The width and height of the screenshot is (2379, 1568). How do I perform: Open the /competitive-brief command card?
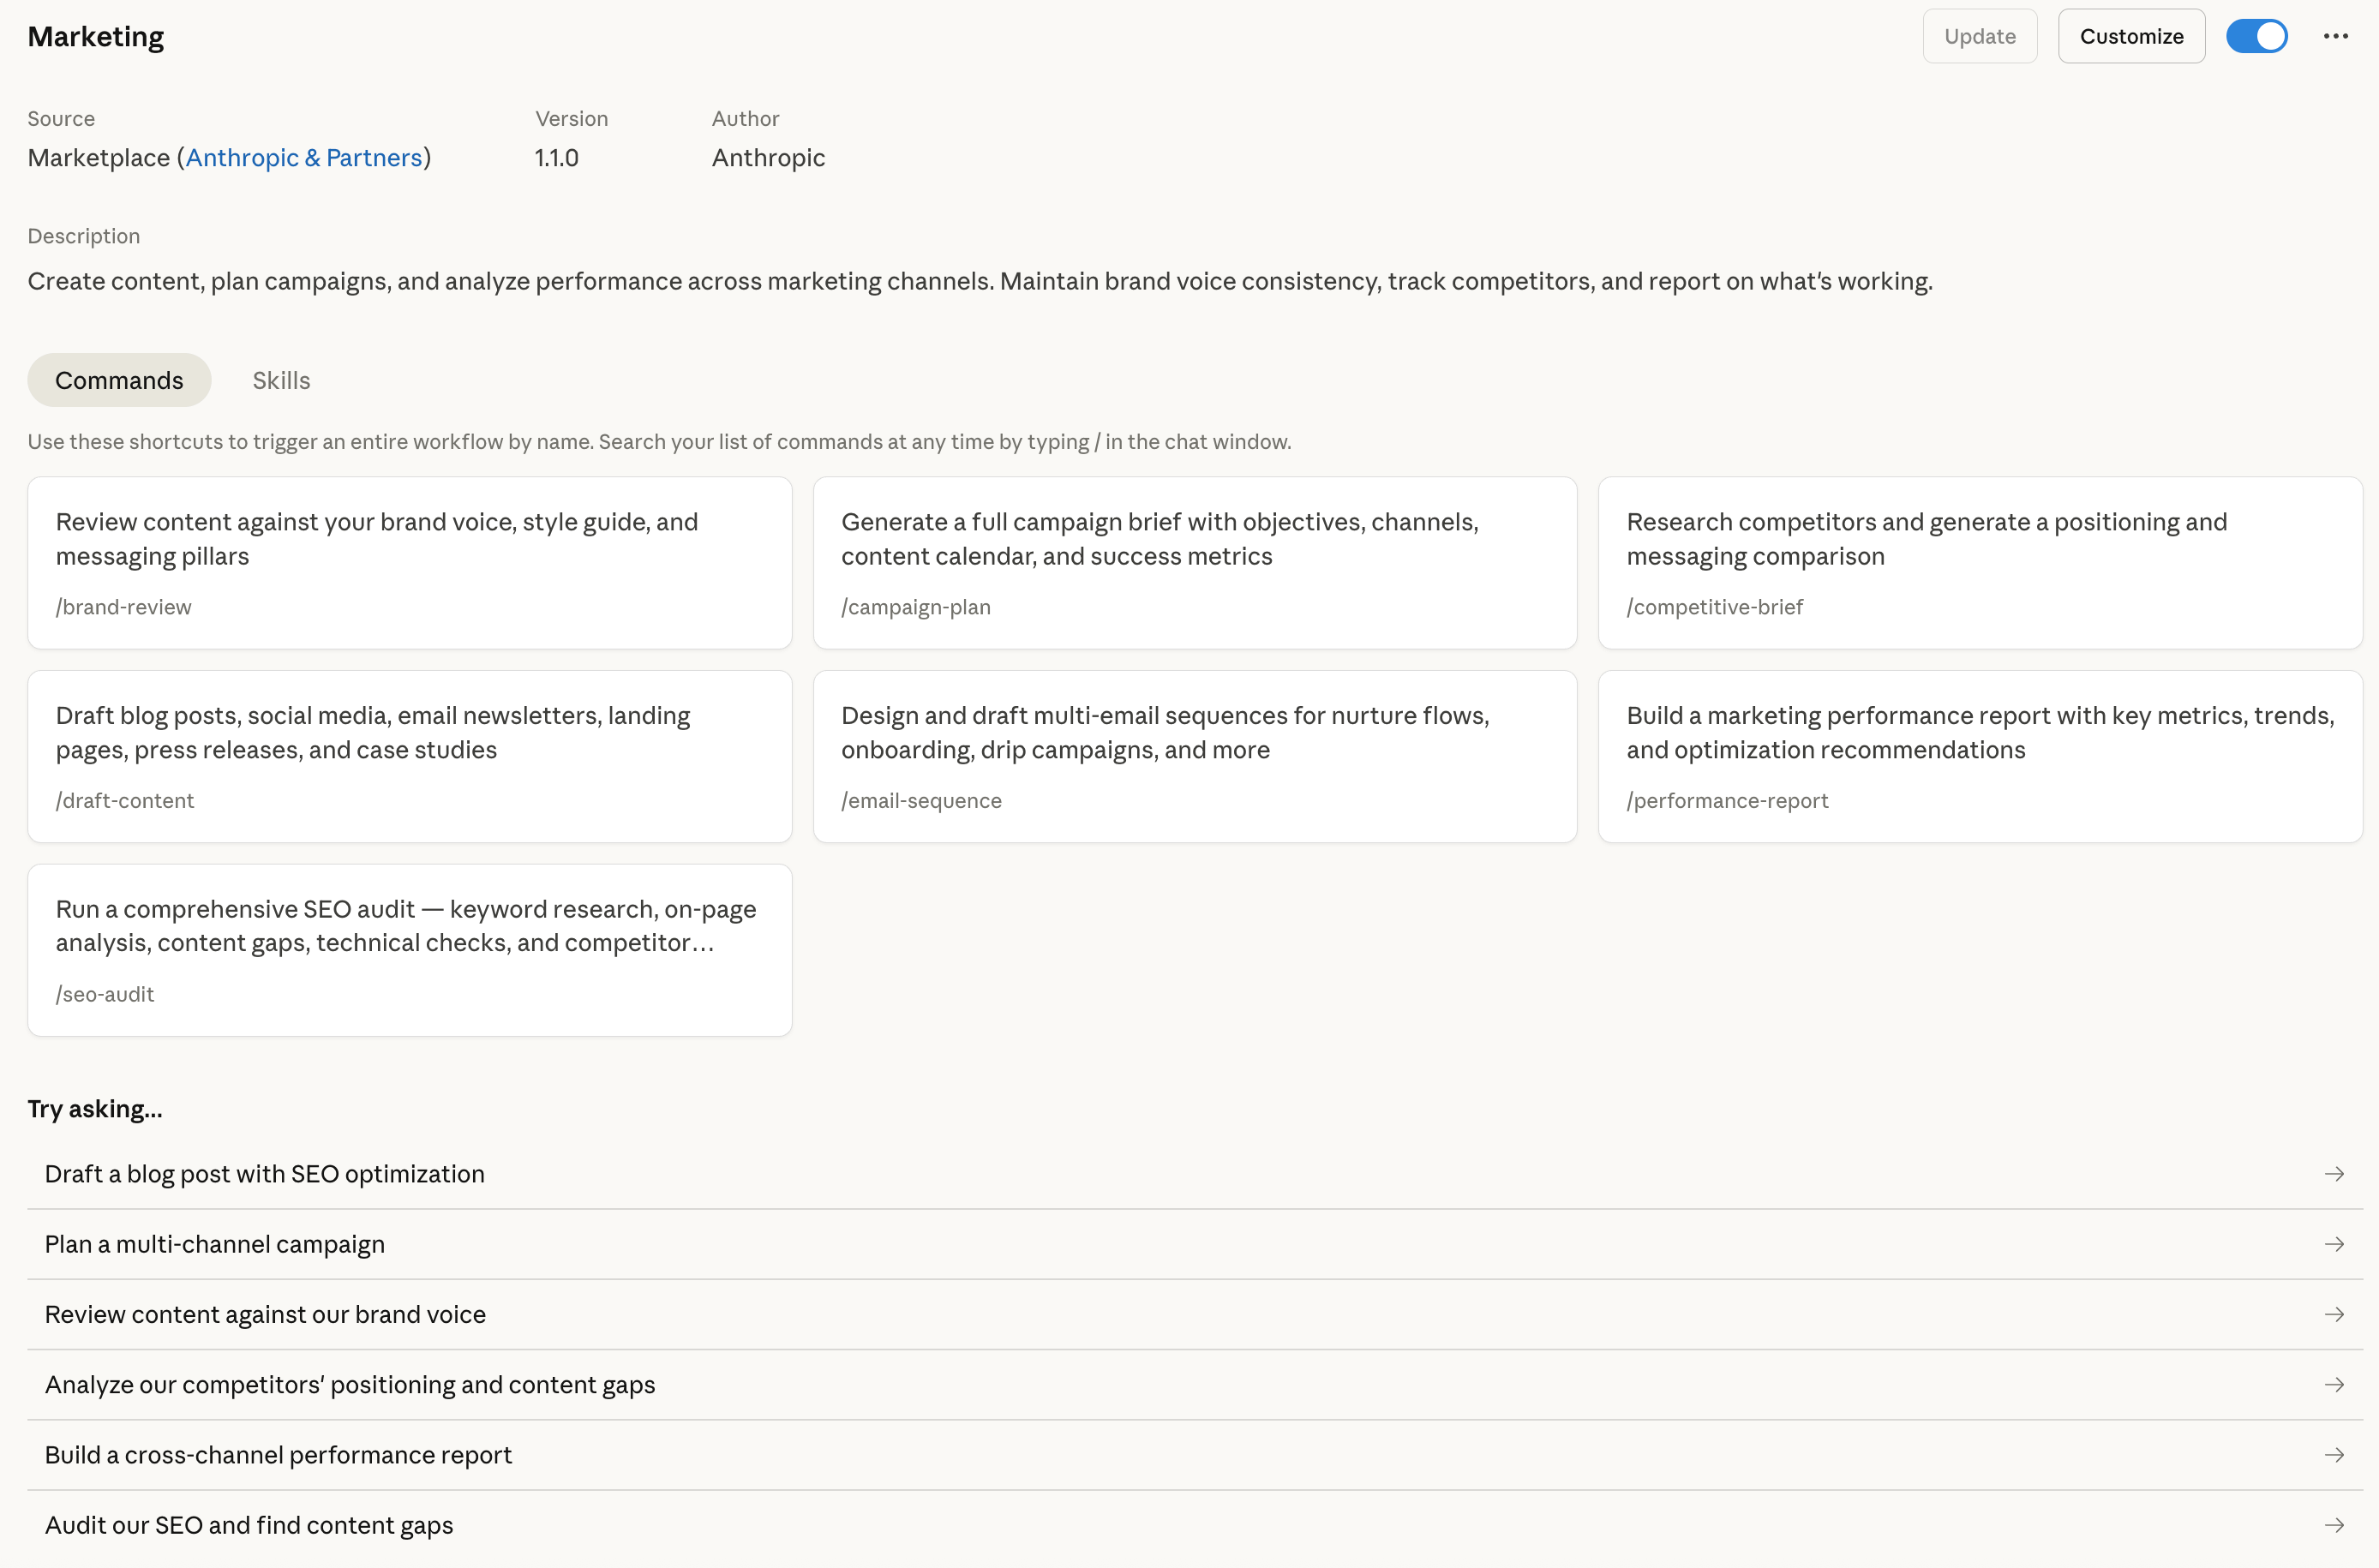1980,563
